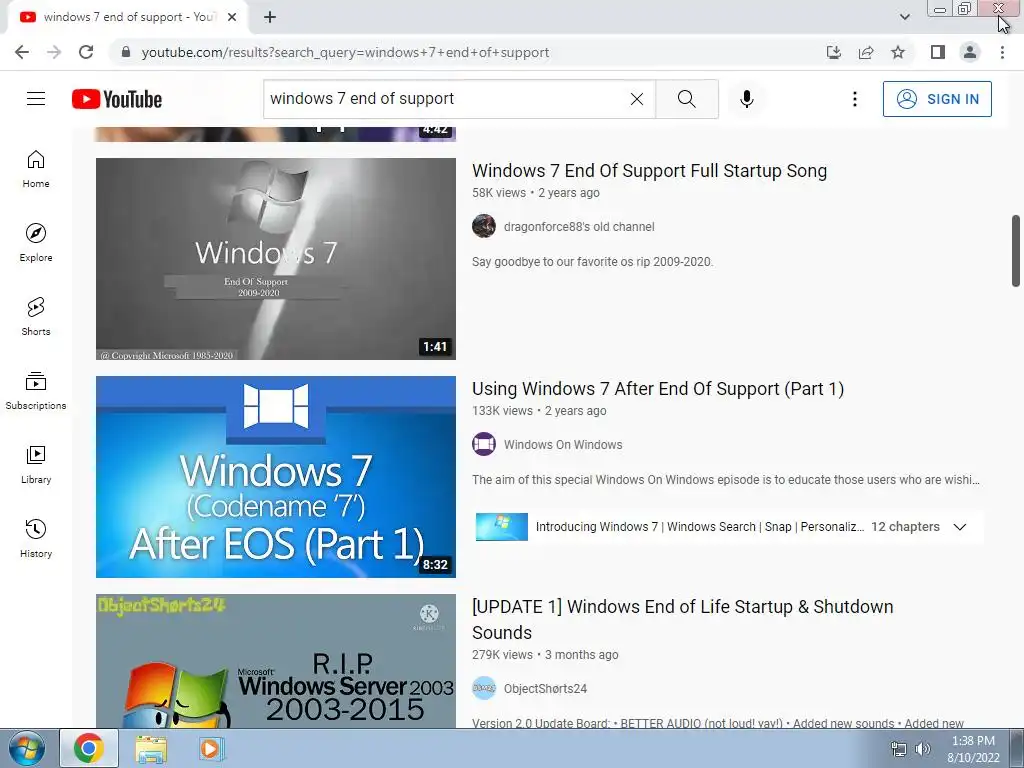The image size is (1024, 768).
Task: Open the 1:41 Windows 7 video thumbnail
Action: point(276,259)
